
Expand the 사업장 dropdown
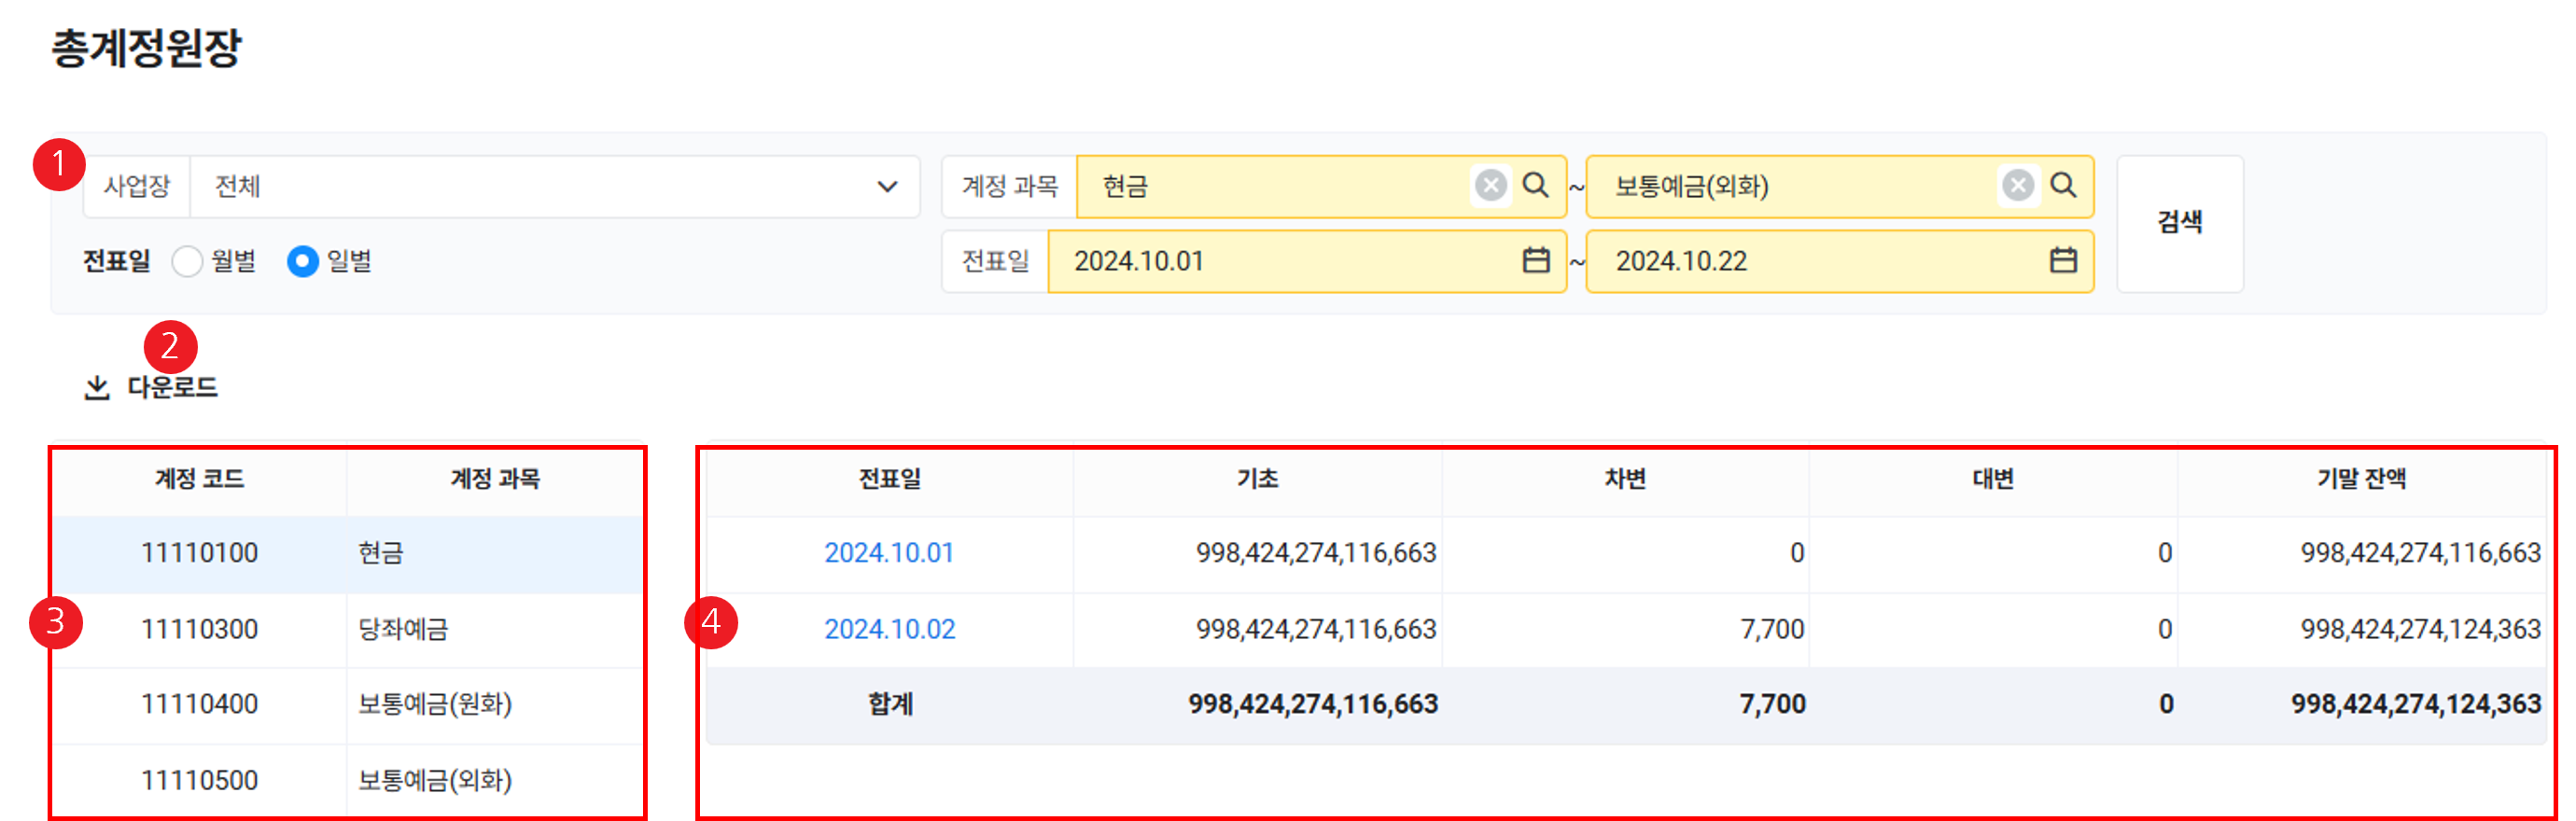click(x=886, y=187)
